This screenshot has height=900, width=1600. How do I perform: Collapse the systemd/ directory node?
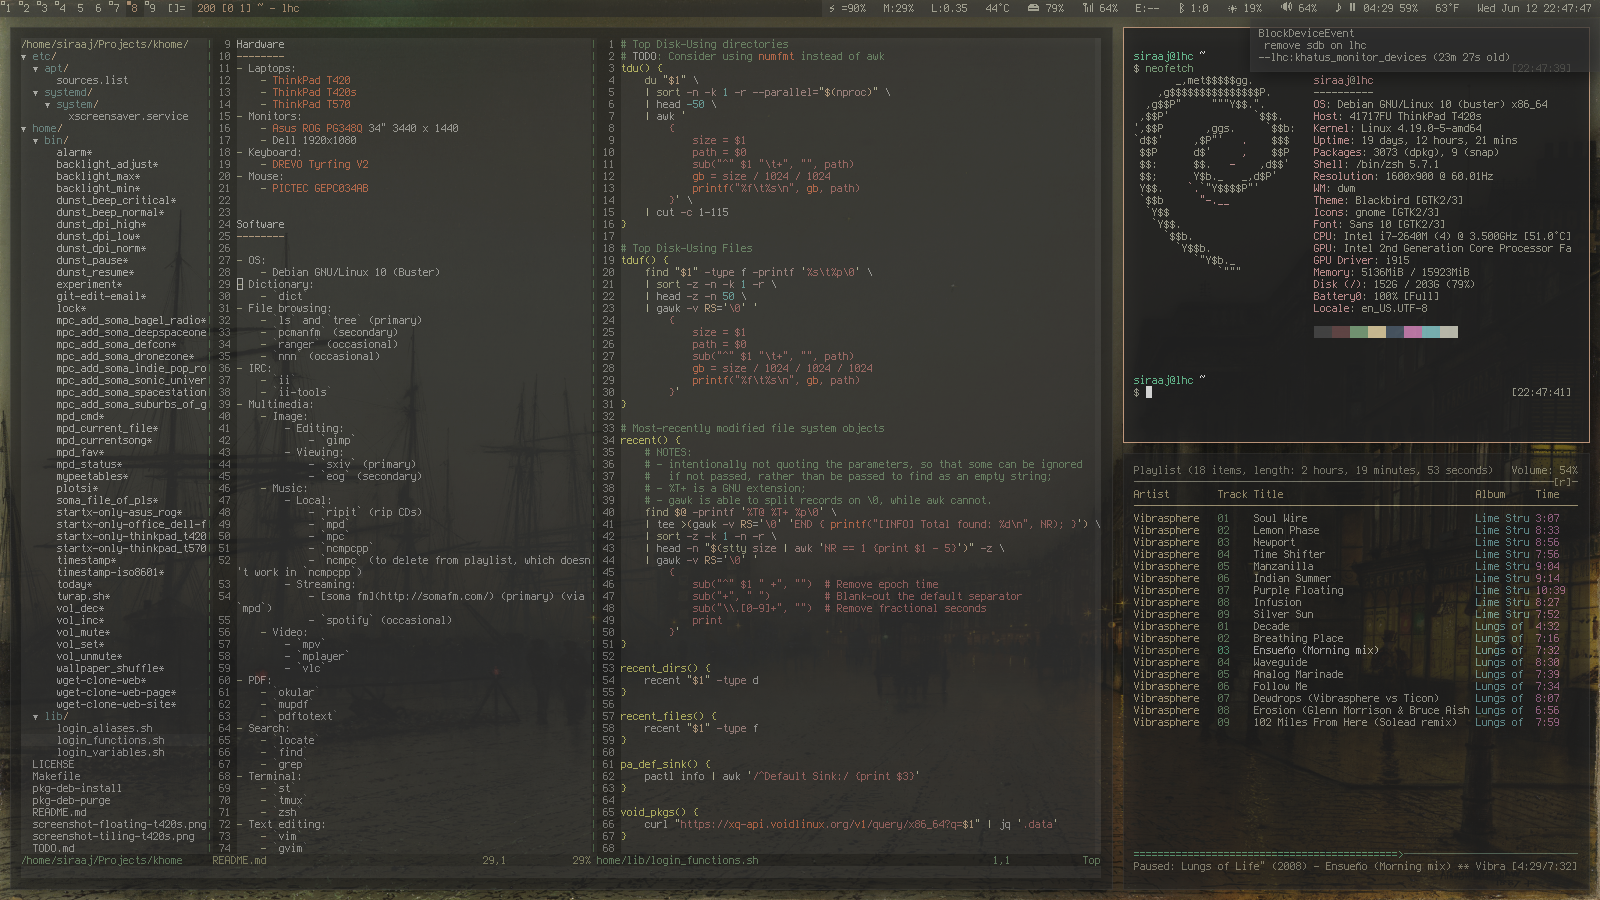point(36,93)
